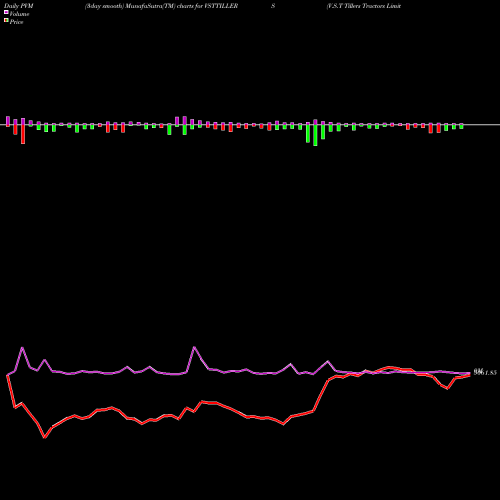Screen dimensions: 500x500
Task: Click the 'V.S.T Tillers Tractors Limit' company name
Action: (364, 6)
